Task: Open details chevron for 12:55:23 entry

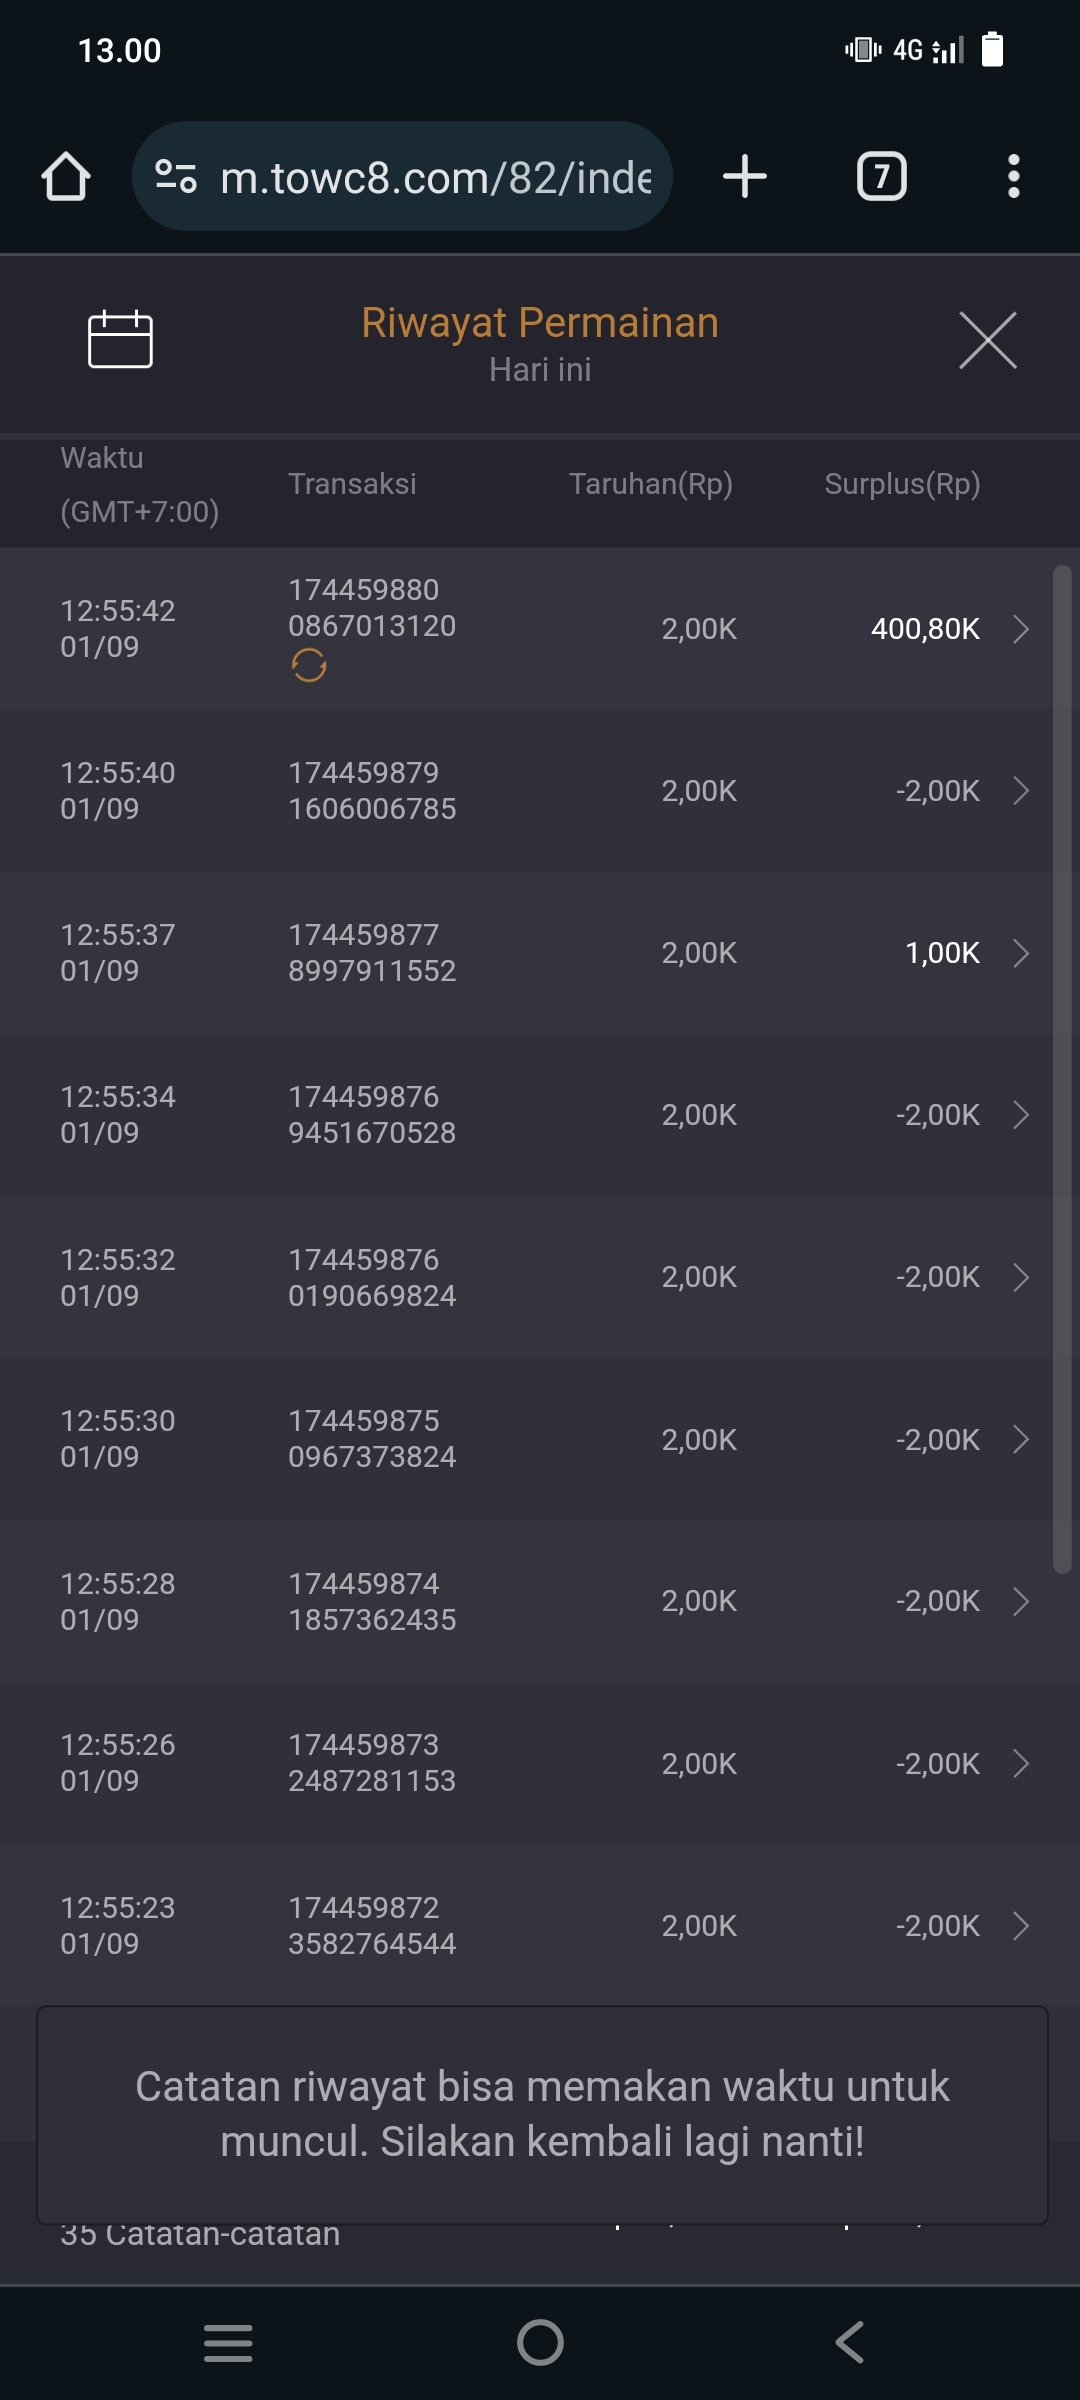Action: click(1020, 1926)
